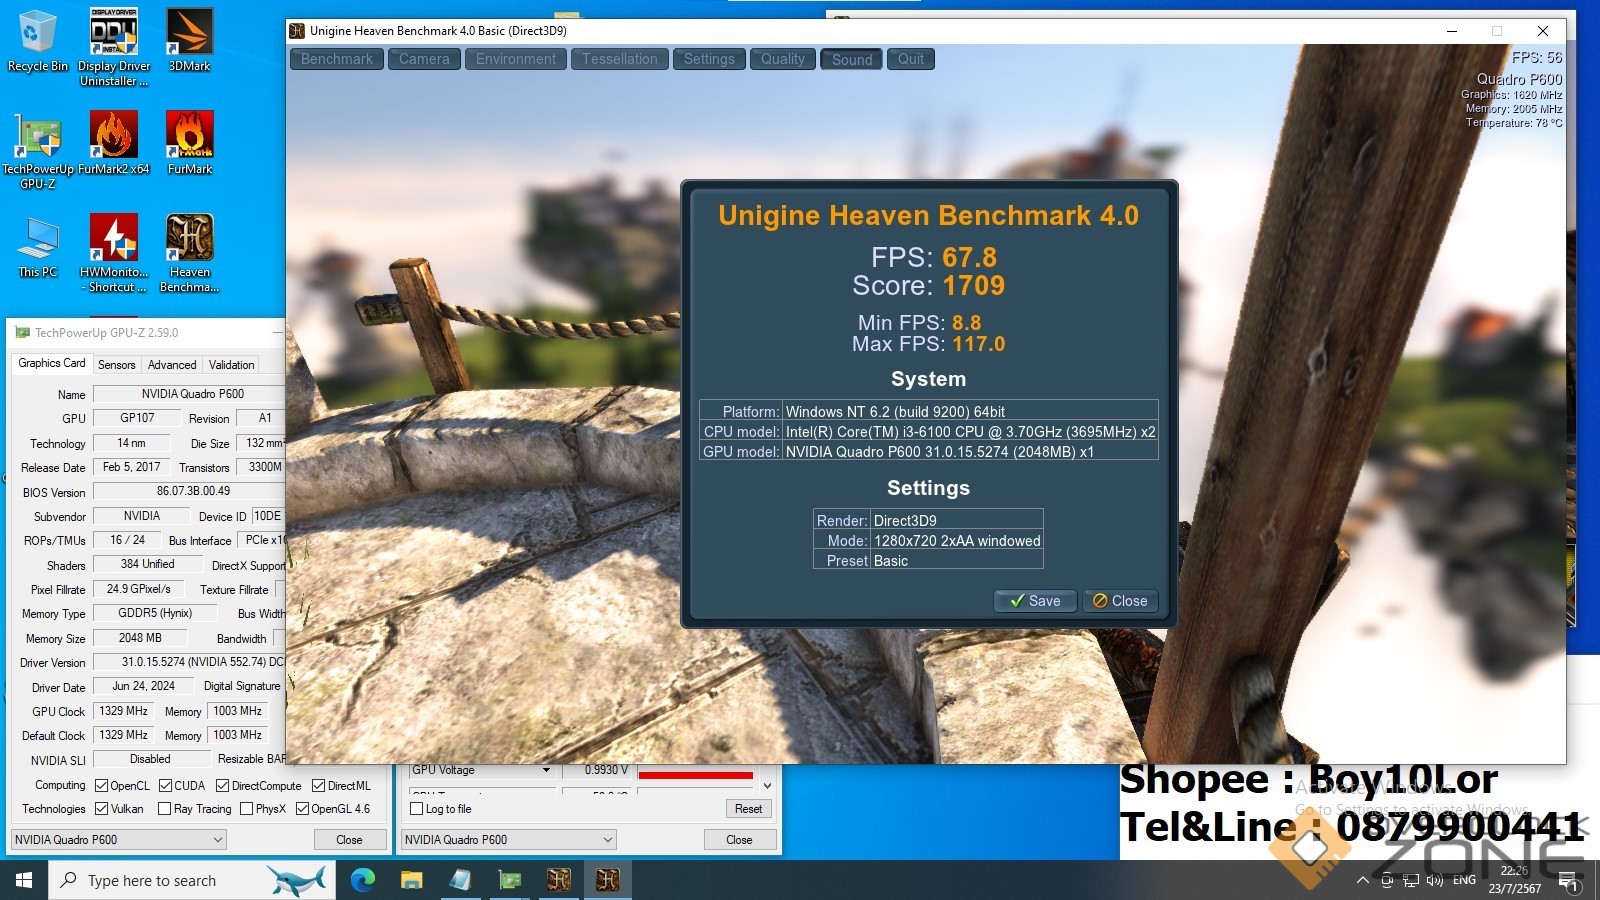The image size is (1600, 900).
Task: Toggle the DirectCompute checkbox
Action: pos(223,786)
